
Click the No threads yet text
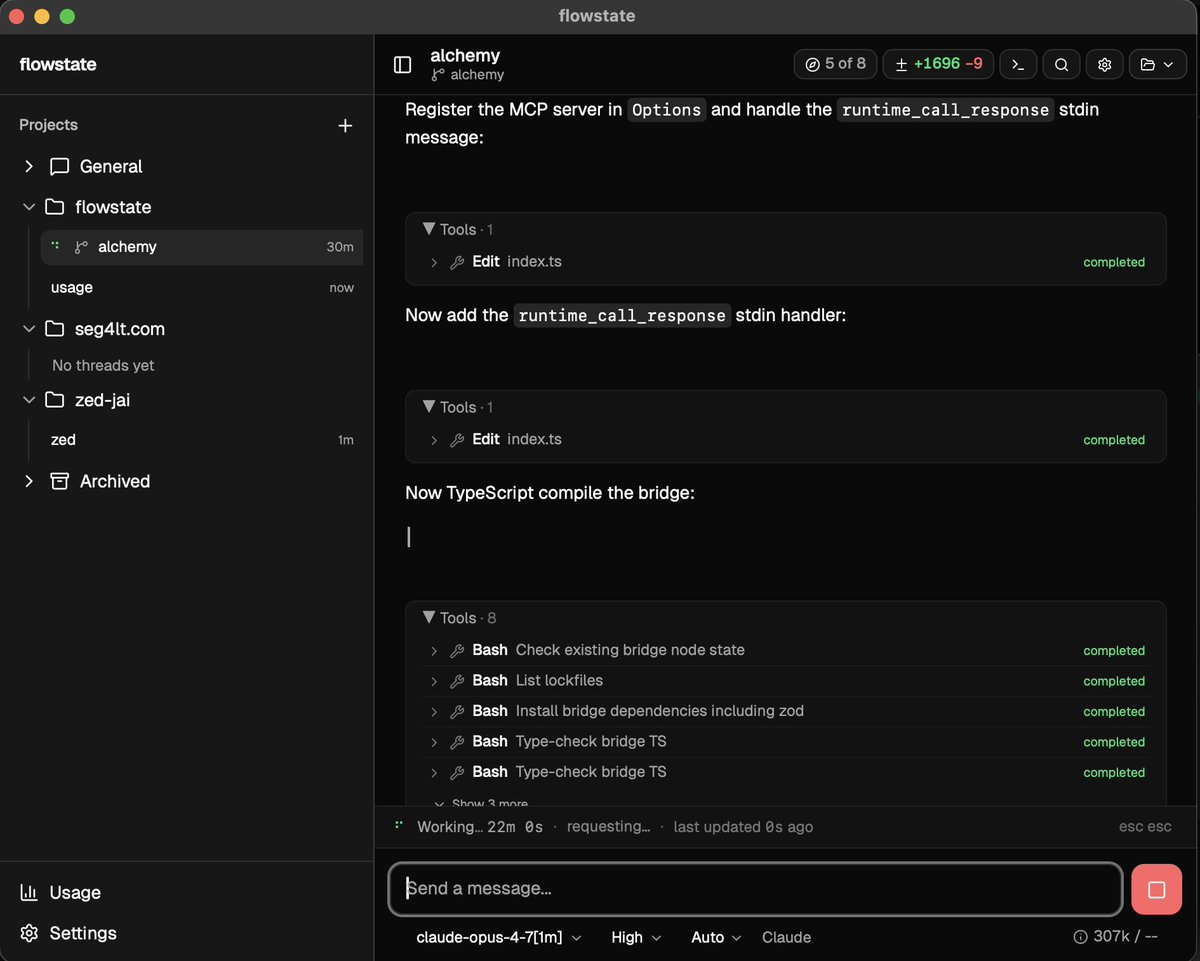(103, 365)
